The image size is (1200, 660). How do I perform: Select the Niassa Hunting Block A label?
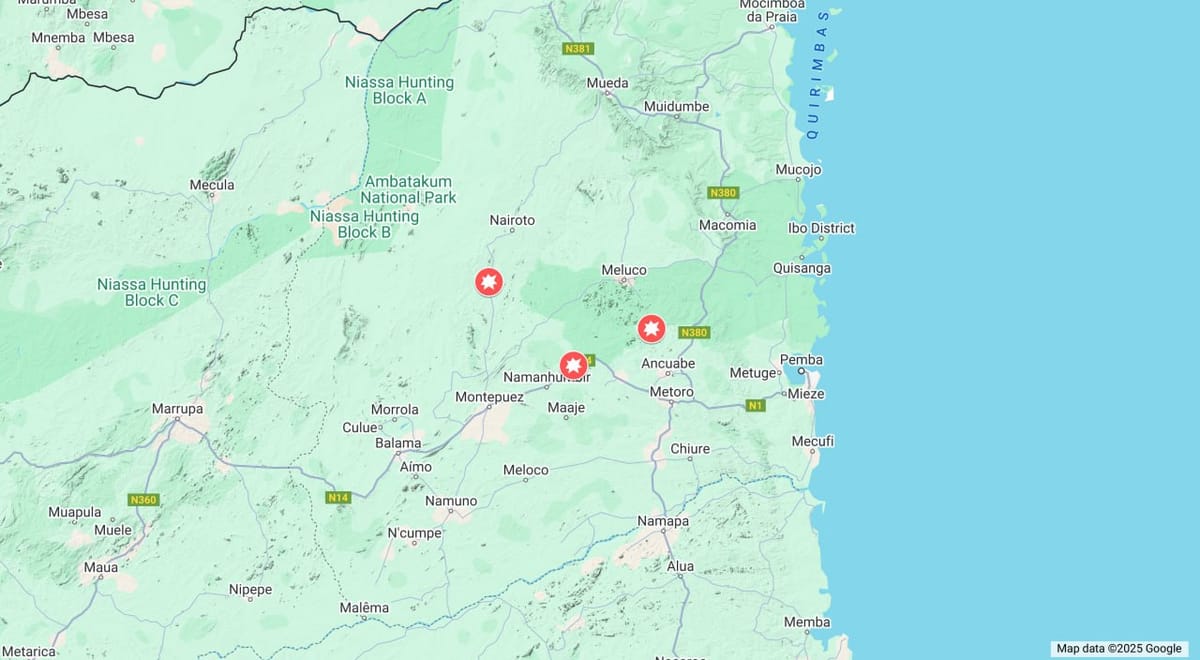[x=399, y=90]
